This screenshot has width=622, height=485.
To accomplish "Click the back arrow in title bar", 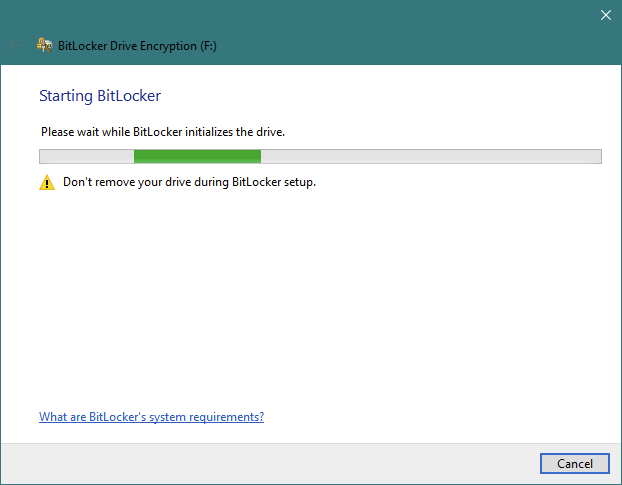I will (15, 45).
